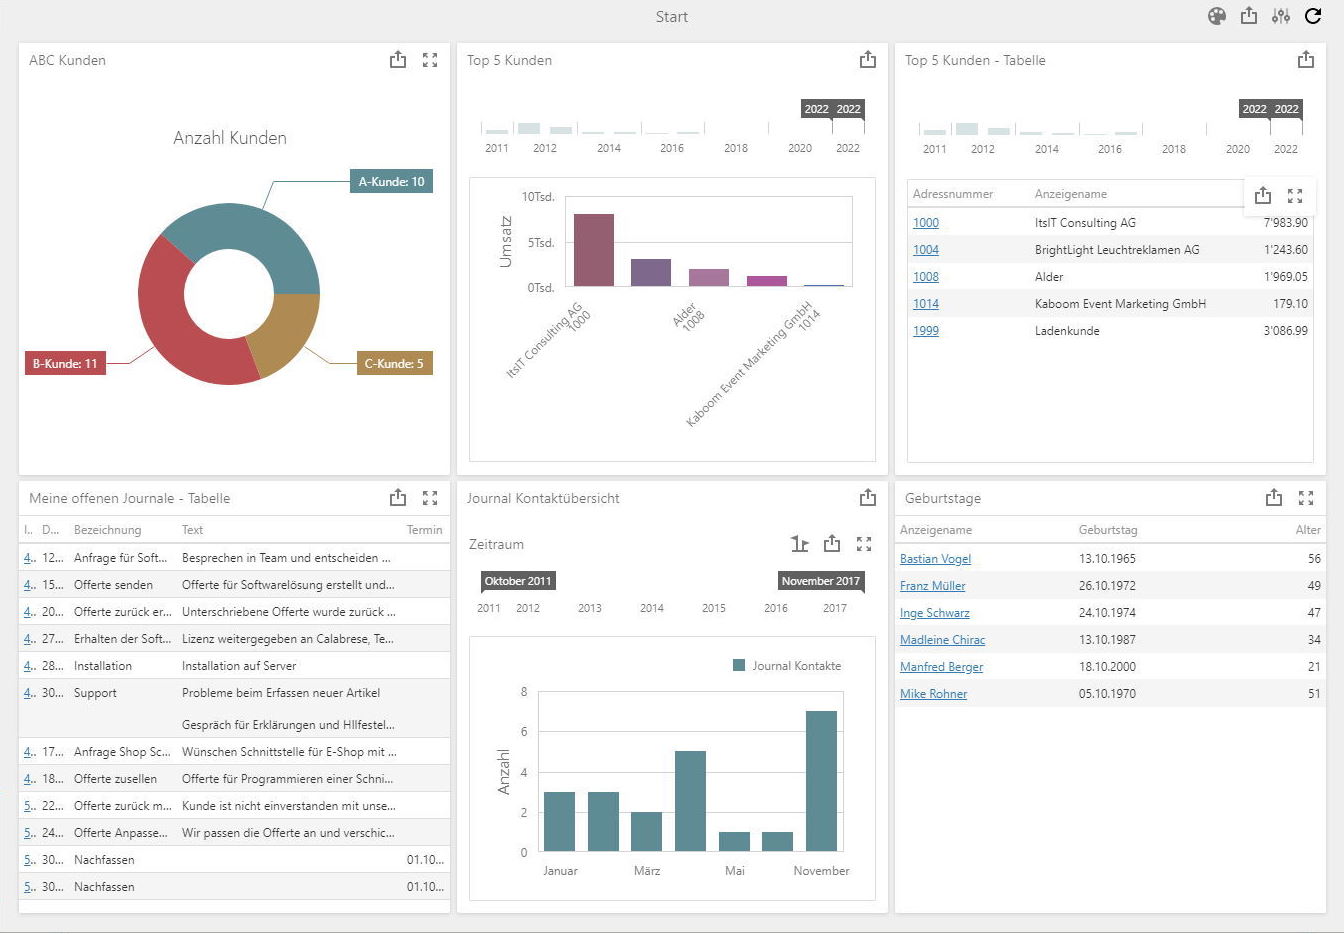Select Anfrage für Soft... journal row
The width and height of the screenshot is (1344, 934).
(x=234, y=558)
